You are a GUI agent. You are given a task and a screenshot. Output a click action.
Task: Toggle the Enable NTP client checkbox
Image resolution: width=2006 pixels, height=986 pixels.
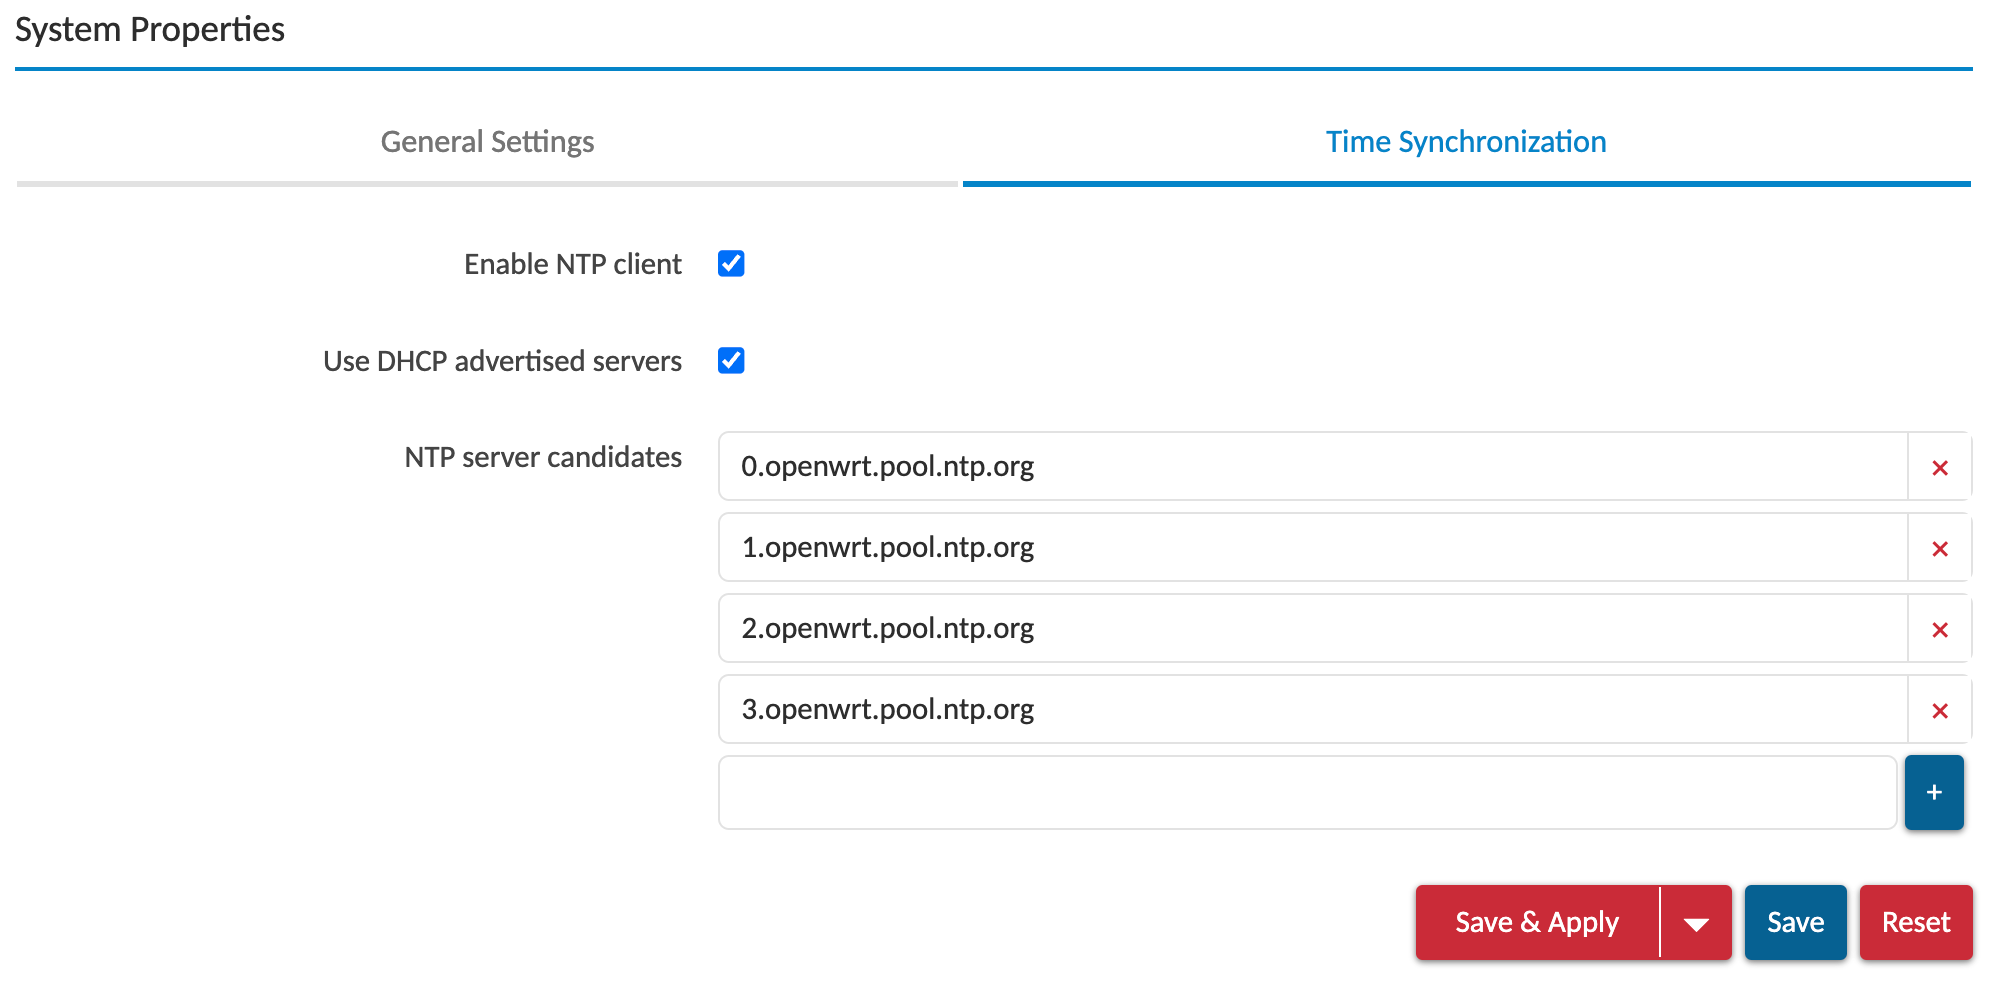tap(731, 264)
